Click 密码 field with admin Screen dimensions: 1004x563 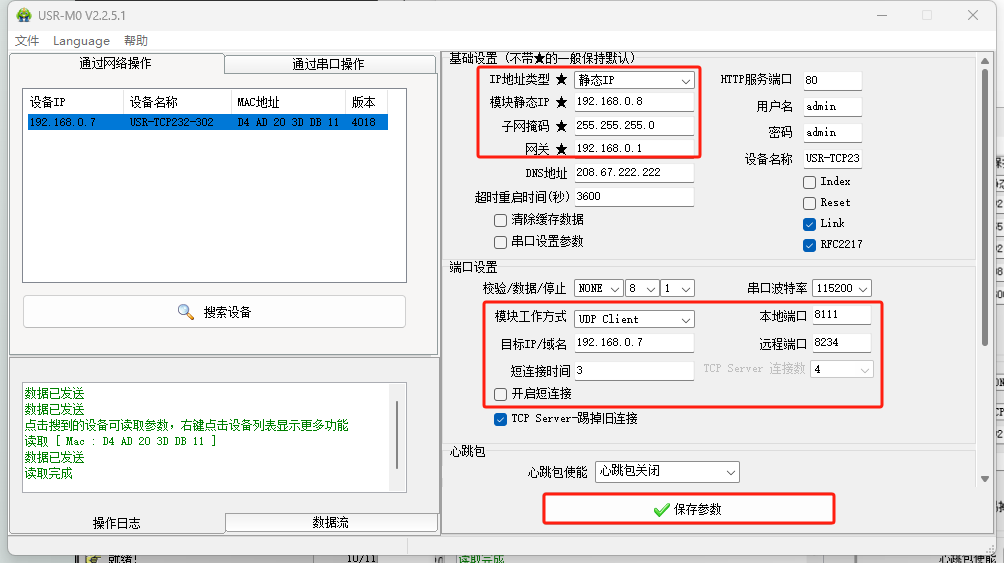(832, 133)
